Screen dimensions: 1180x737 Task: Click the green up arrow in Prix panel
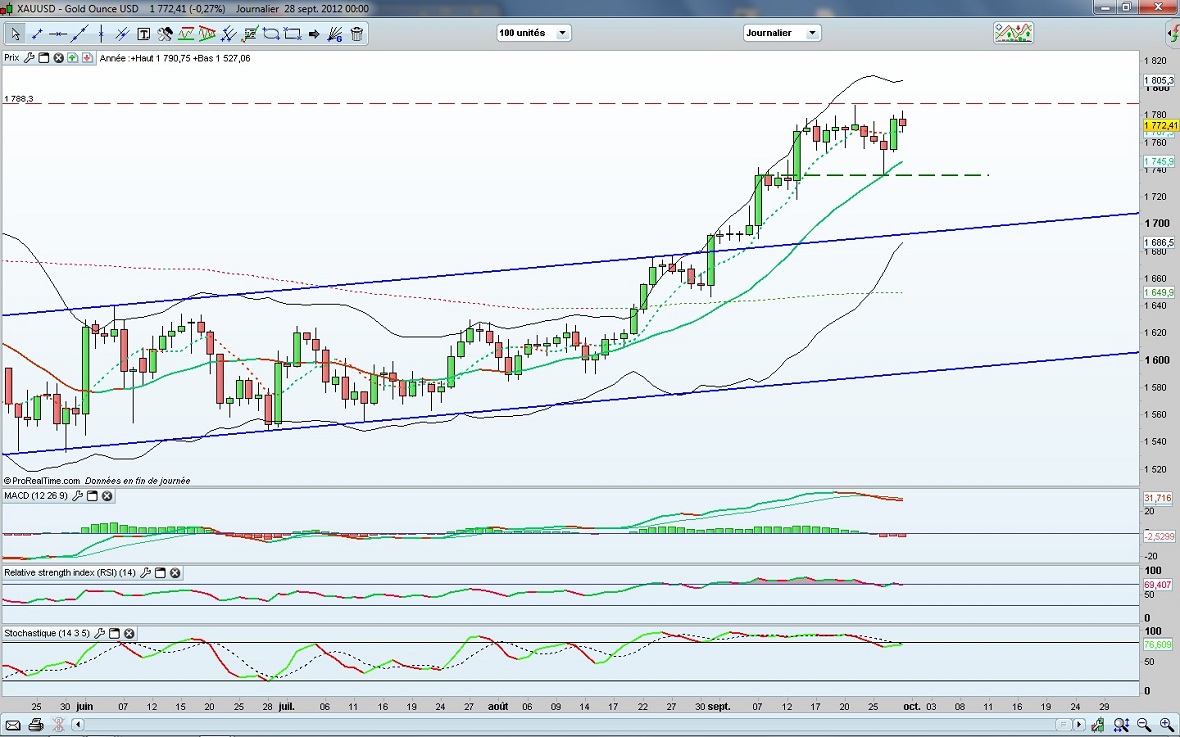73,58
